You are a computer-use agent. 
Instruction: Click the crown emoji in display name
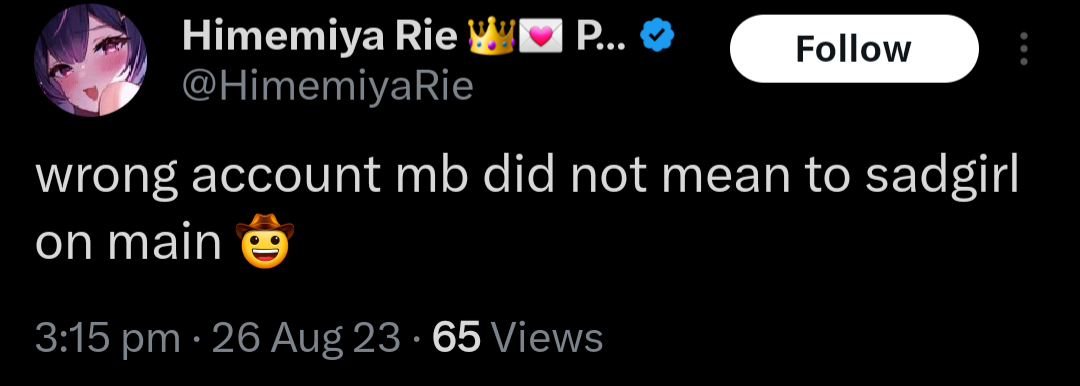[492, 37]
